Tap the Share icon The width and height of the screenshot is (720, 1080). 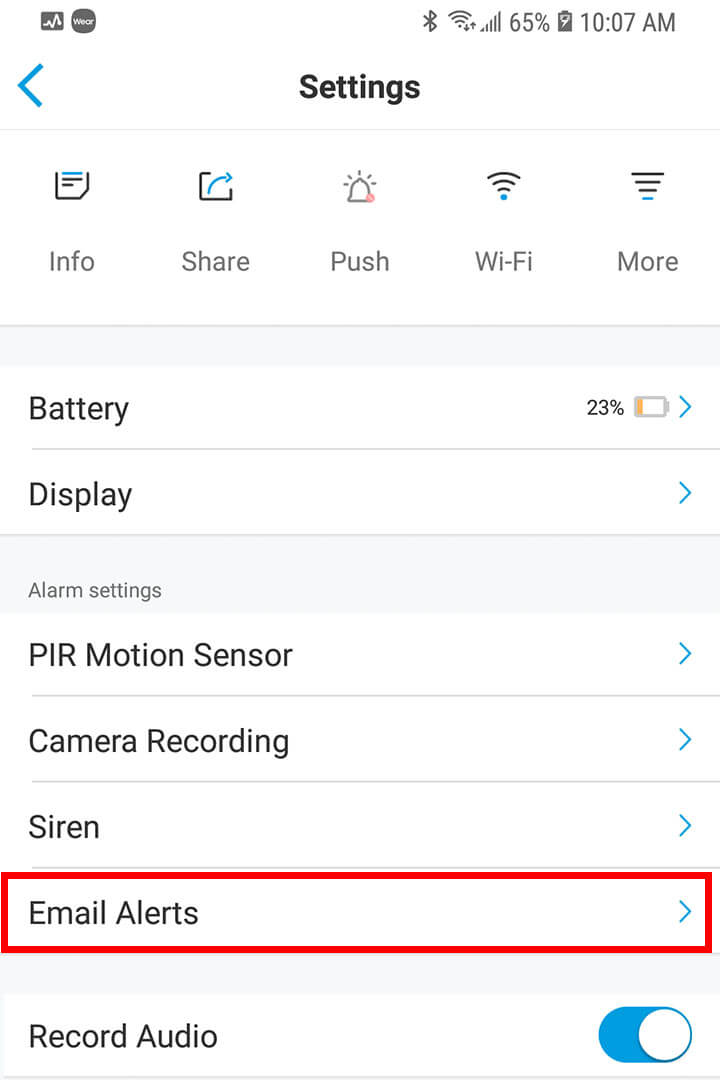pos(215,187)
